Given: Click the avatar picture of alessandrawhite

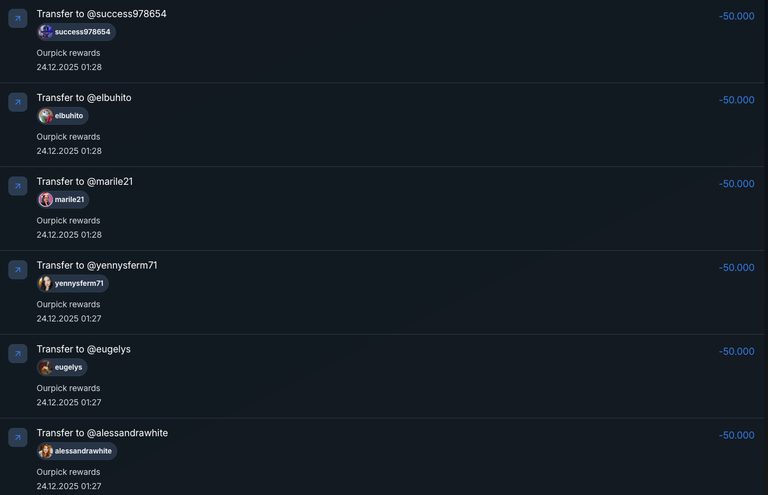Looking at the screenshot, I should point(46,452).
